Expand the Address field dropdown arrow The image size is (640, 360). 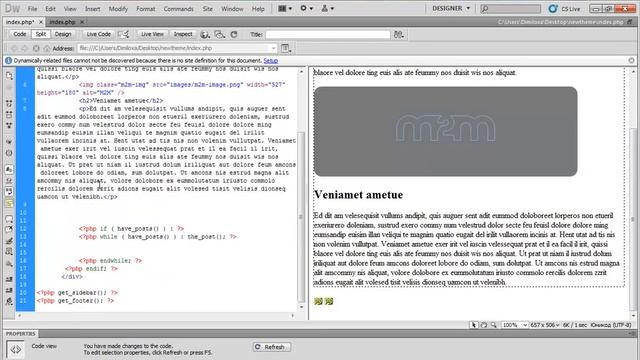273,48
